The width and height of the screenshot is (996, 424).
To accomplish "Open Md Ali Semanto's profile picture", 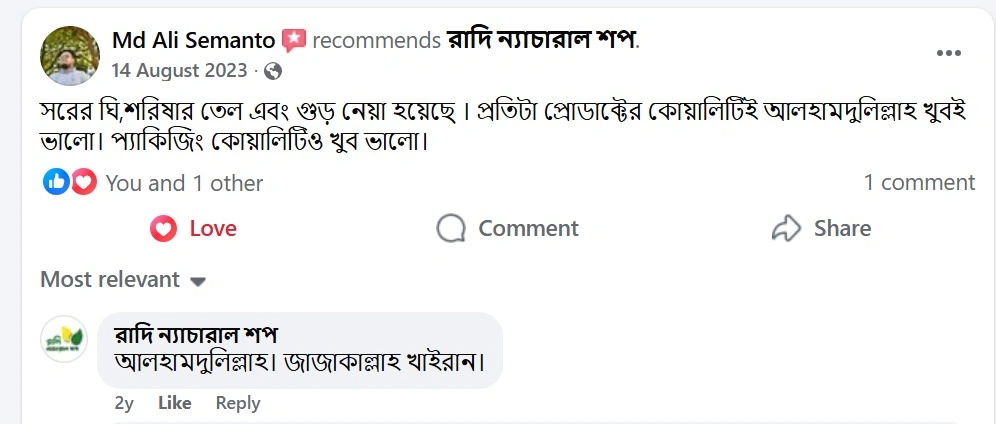I will (69, 56).
